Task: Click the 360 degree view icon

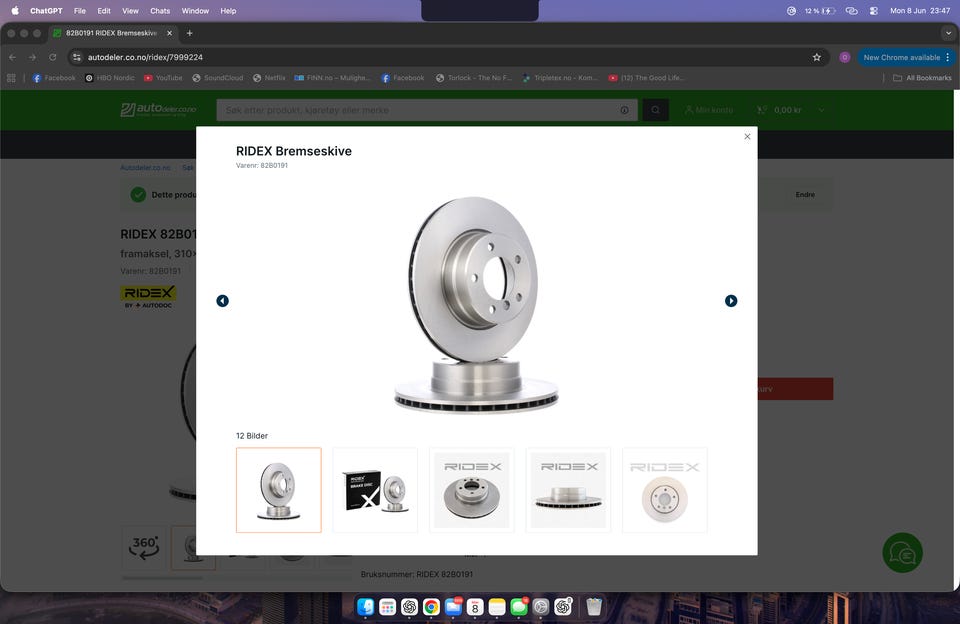Action: [x=144, y=547]
